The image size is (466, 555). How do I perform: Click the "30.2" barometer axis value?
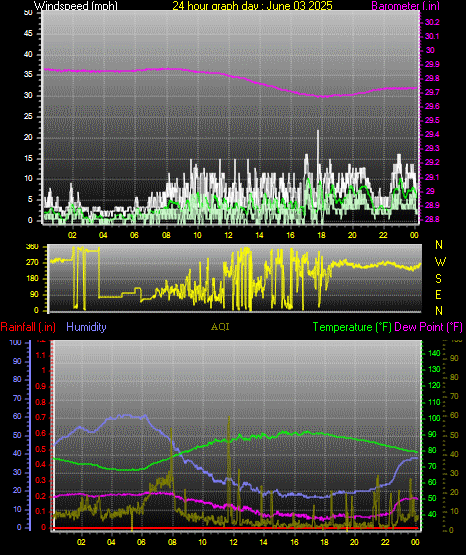pyautogui.click(x=432, y=22)
